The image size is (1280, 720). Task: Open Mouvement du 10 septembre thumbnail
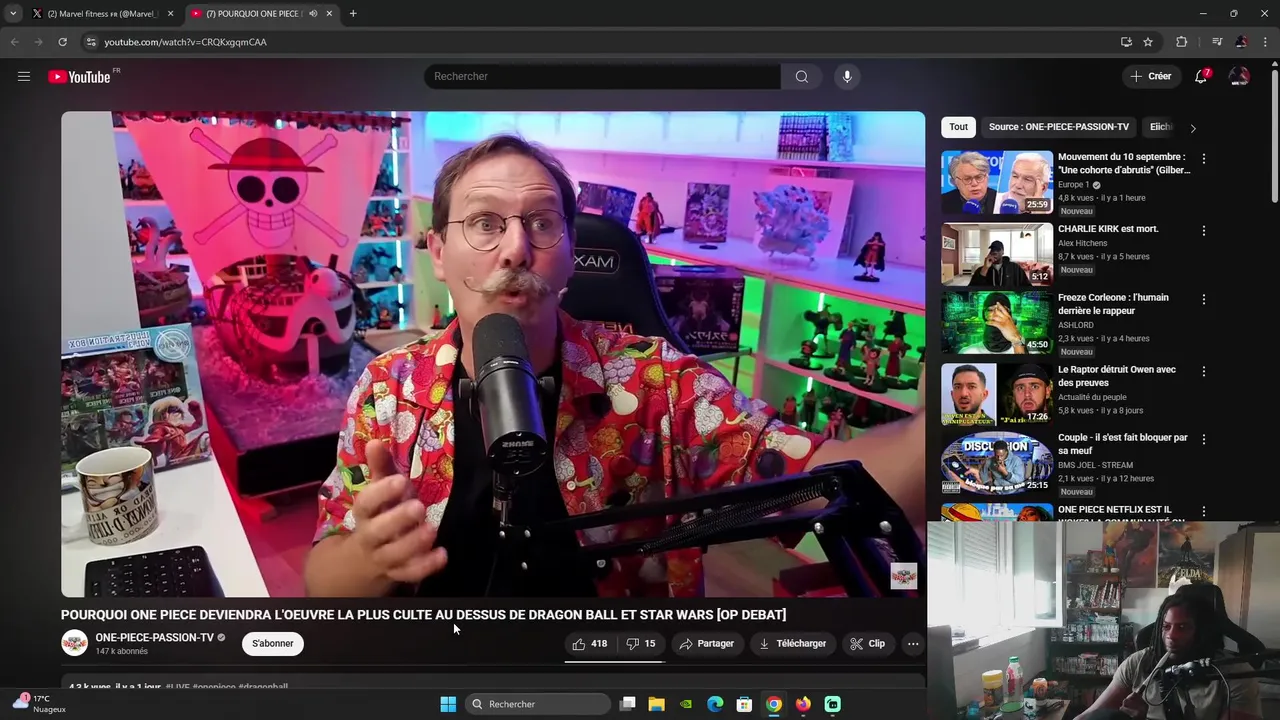click(x=997, y=182)
